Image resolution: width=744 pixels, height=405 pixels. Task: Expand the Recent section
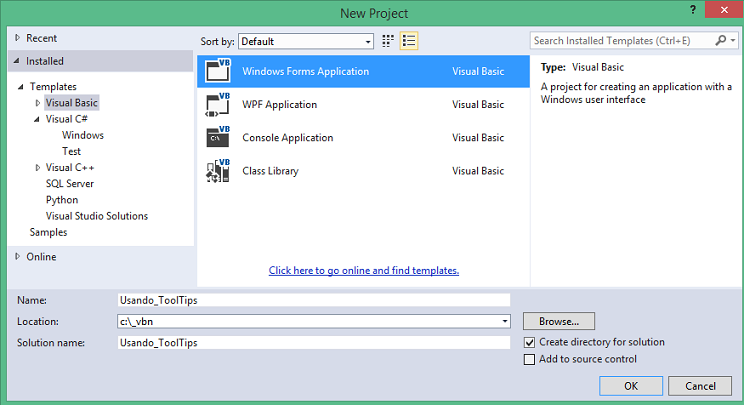coord(18,37)
